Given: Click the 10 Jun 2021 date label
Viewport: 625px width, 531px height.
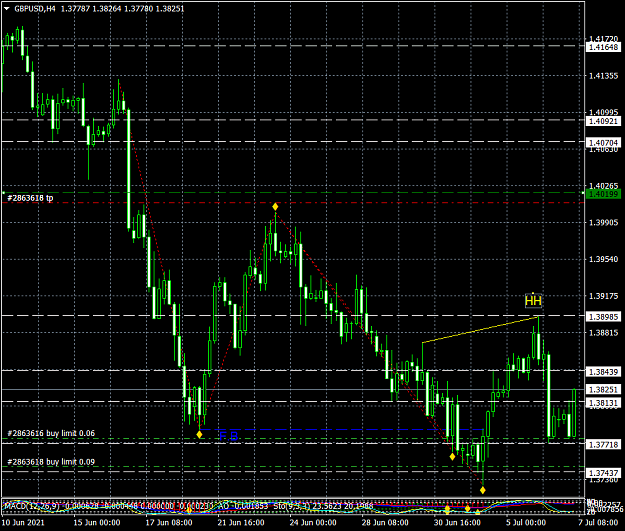Looking at the screenshot, I should tap(23, 523).
